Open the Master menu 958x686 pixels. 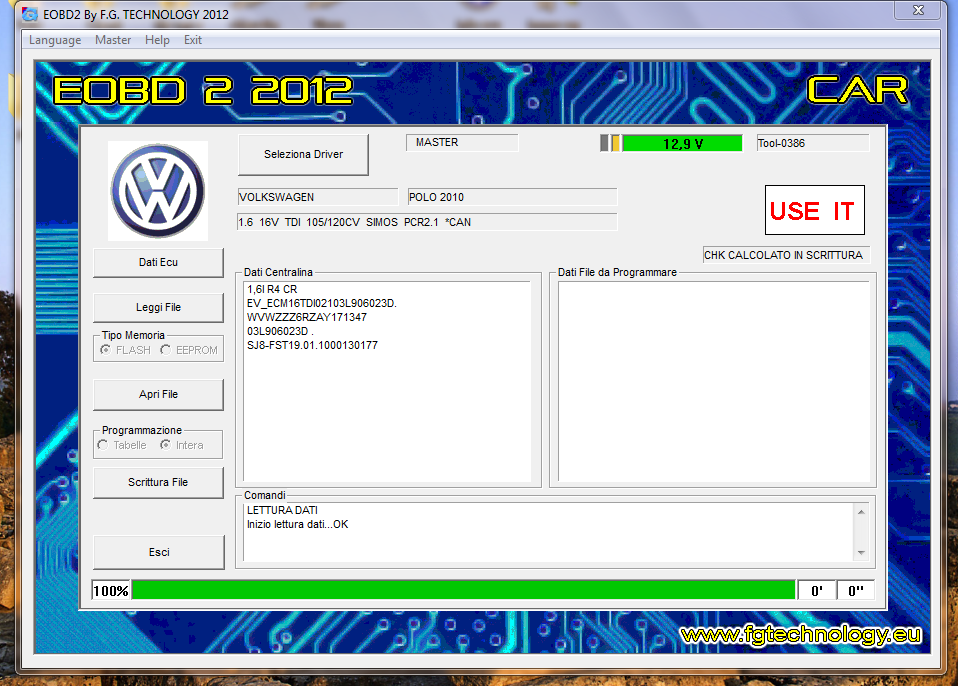tap(113, 40)
